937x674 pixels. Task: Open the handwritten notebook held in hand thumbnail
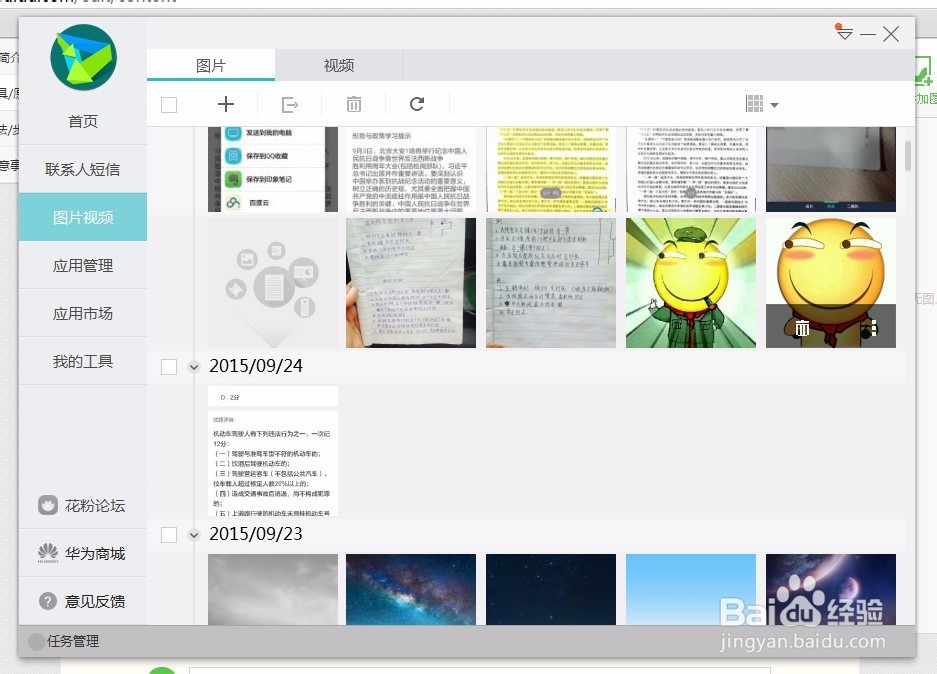(411, 283)
